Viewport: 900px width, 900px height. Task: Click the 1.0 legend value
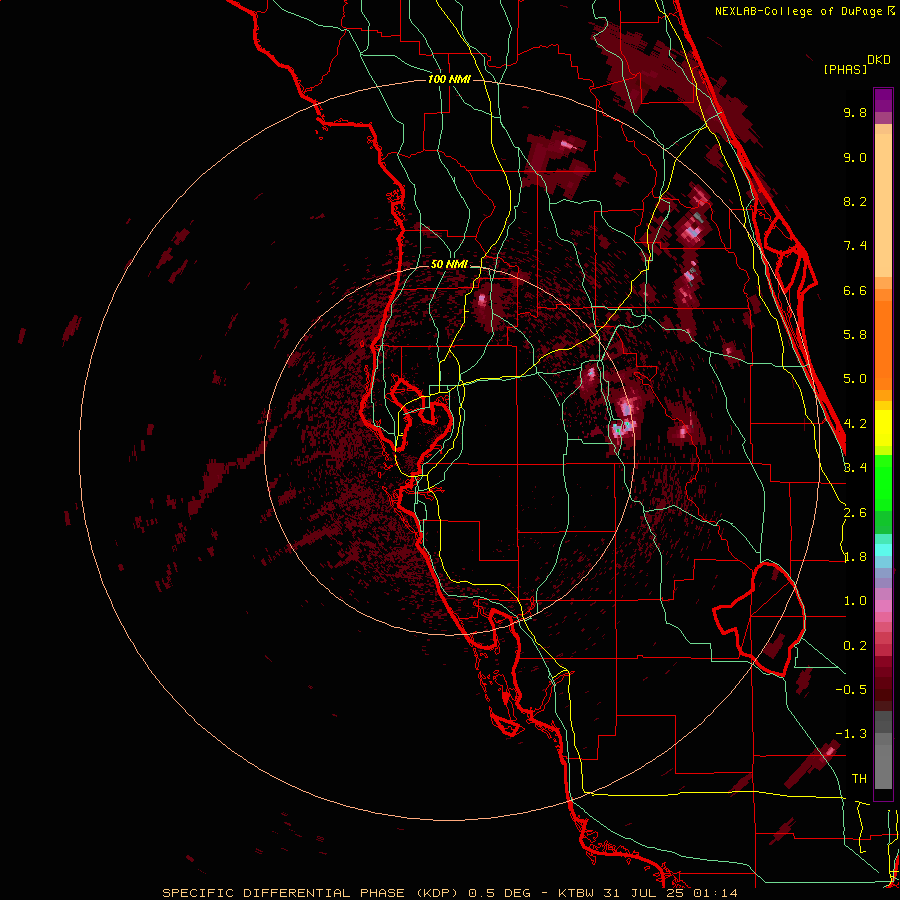[855, 601]
